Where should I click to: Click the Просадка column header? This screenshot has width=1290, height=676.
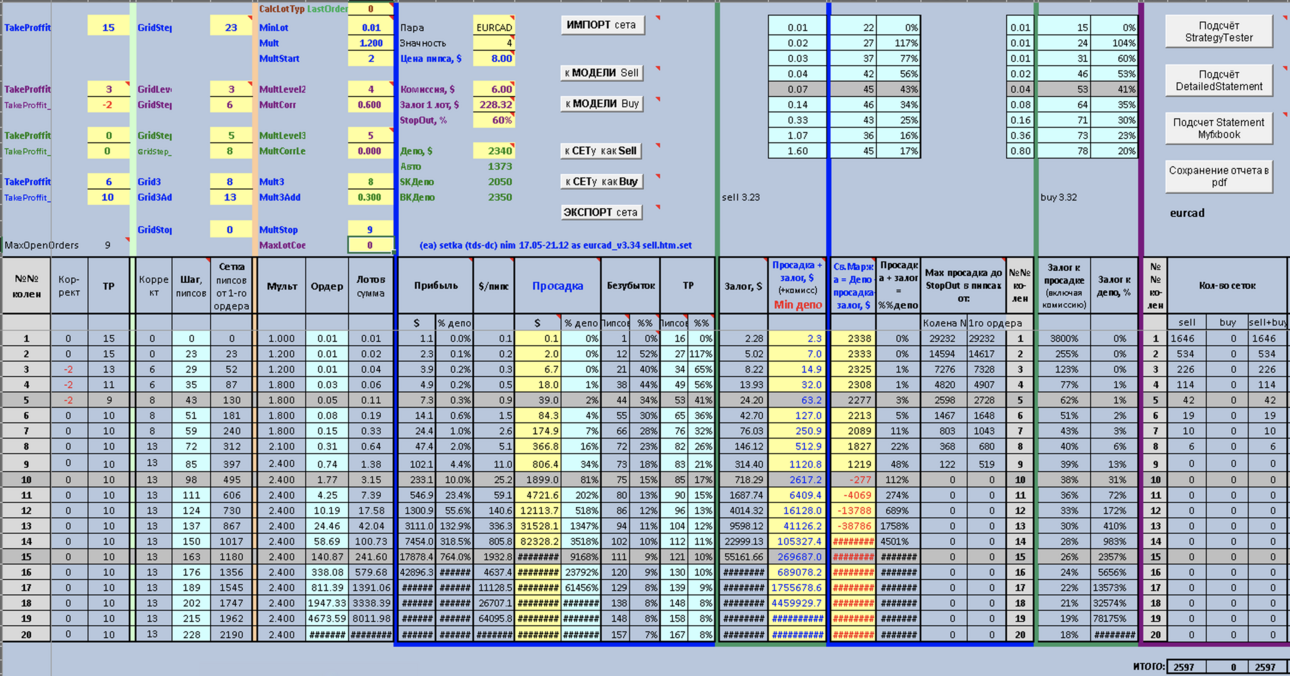[x=557, y=286]
